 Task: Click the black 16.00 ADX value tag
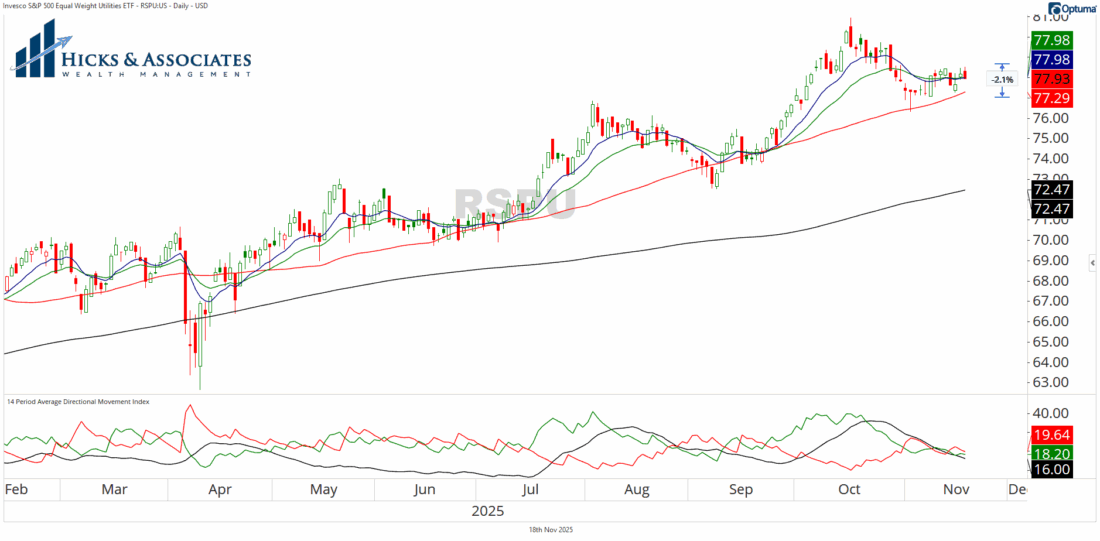(x=1051, y=469)
